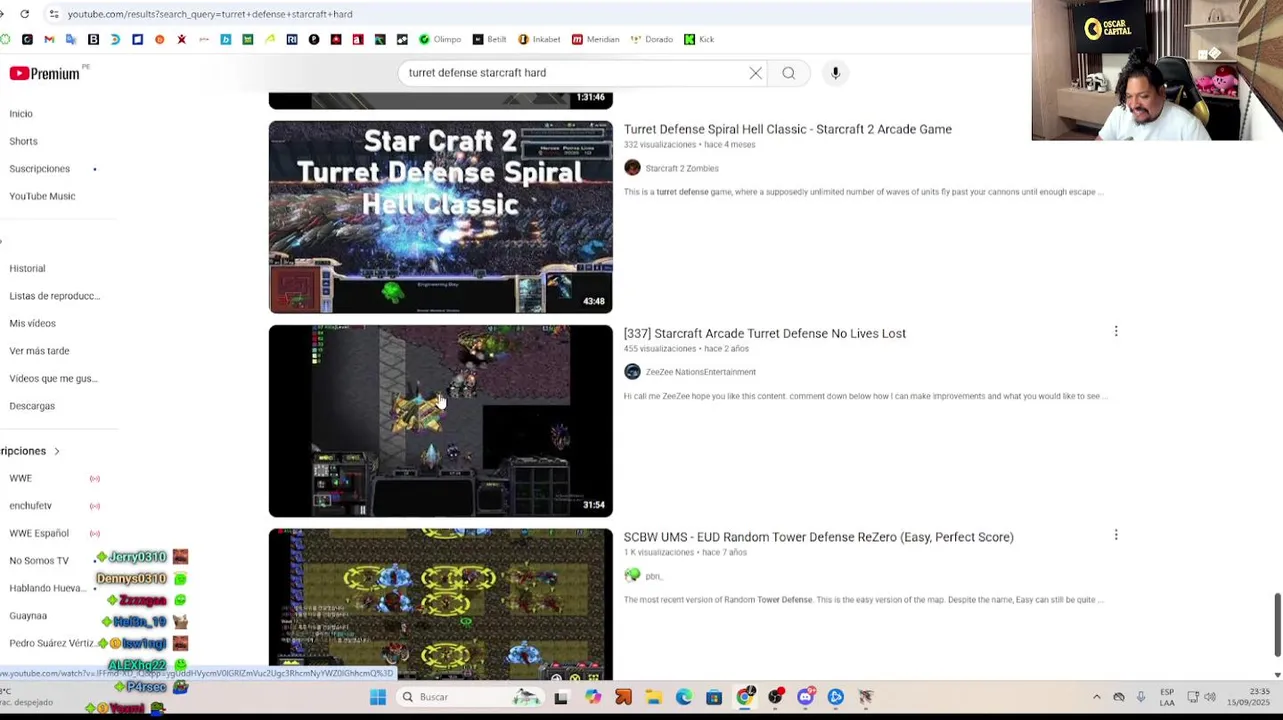Screen dimensions: 1283x720
Task: Expand the Suscripciones section chevron
Action: 57,451
